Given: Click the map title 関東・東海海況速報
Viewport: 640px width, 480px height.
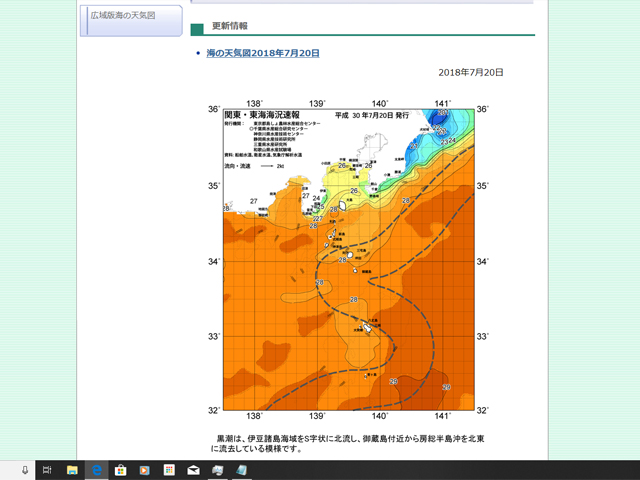Looking at the screenshot, I should pyautogui.click(x=262, y=115).
